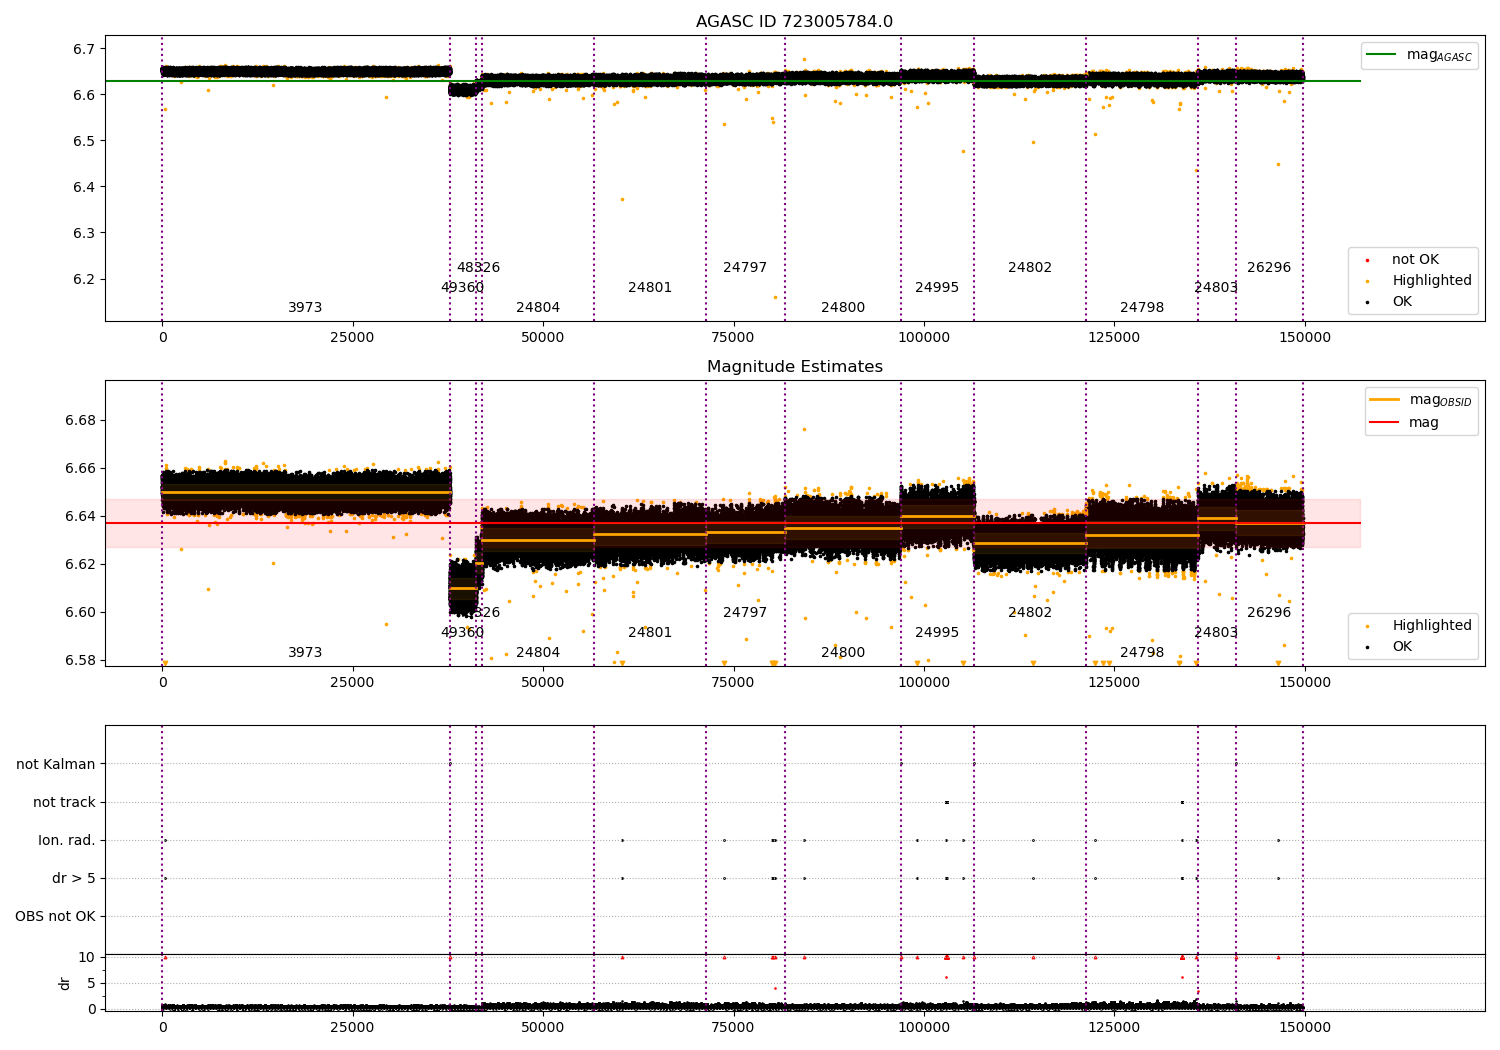Select the mag AGASC legend entry
The height and width of the screenshot is (1050, 1500).
coord(1419,55)
